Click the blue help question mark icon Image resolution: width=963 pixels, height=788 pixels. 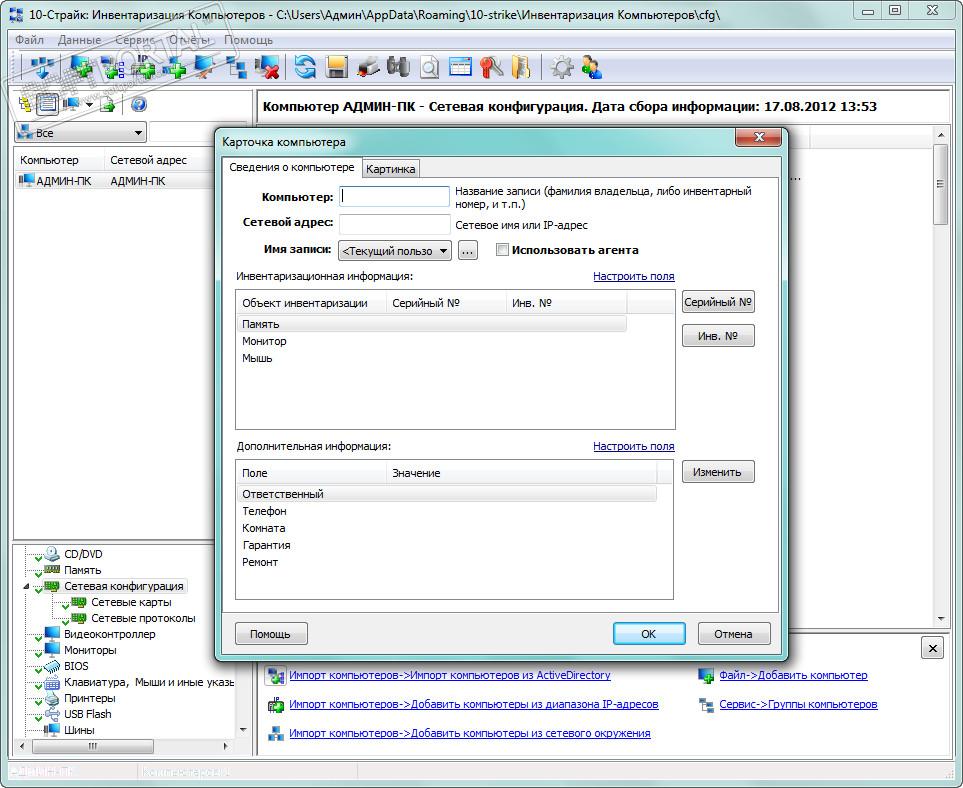click(139, 104)
